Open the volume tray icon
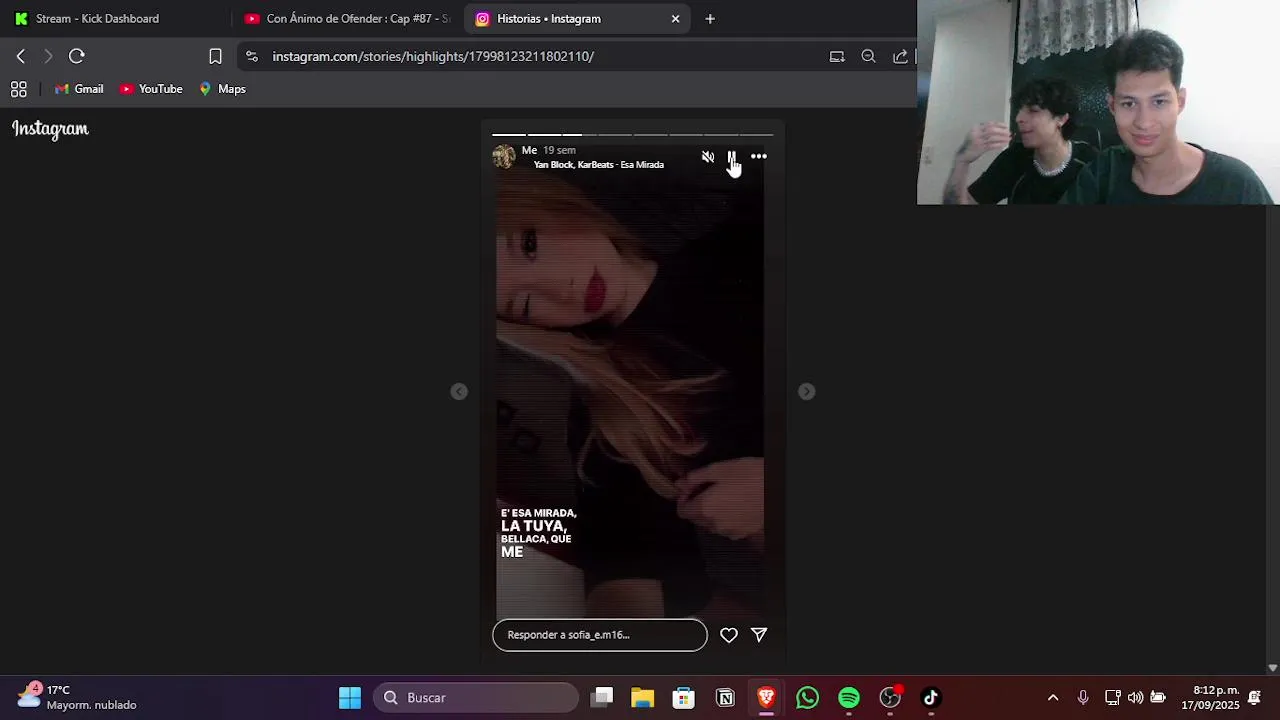This screenshot has height=720, width=1280. click(x=1135, y=698)
